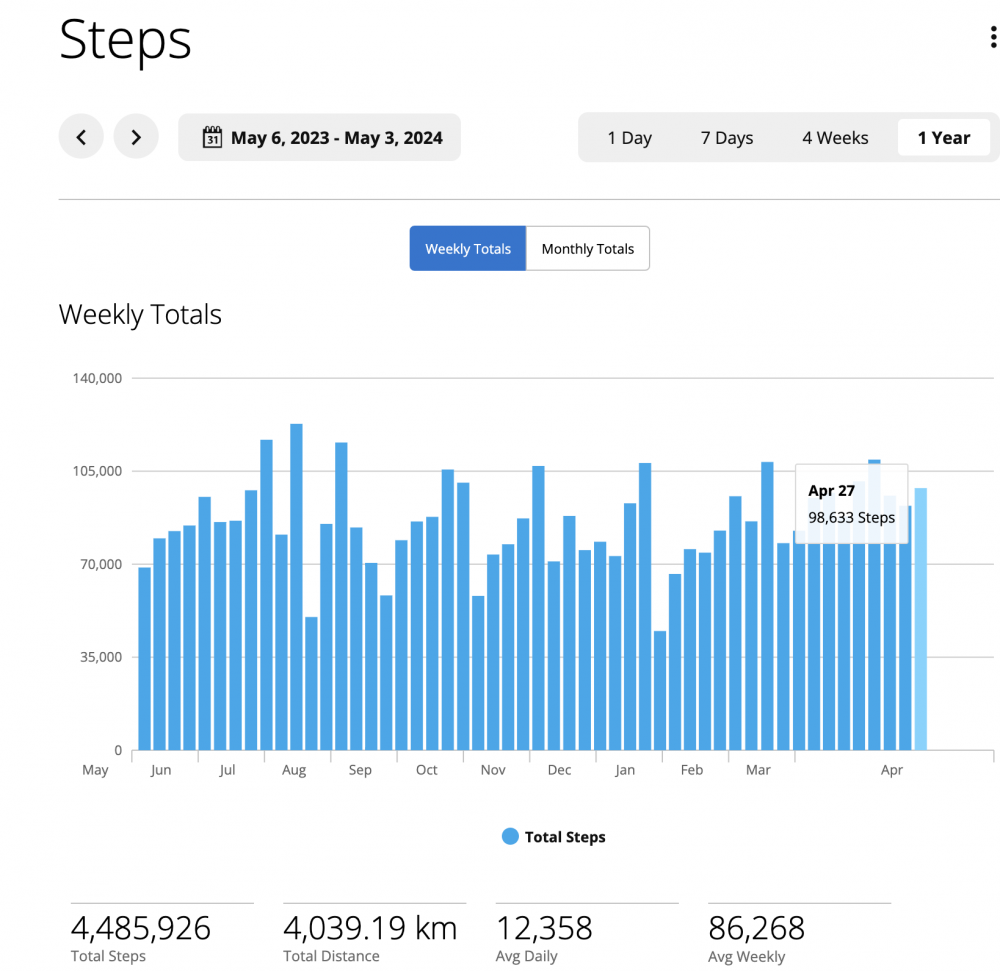Viewport: 1000px width, 971px height.
Task: Select the 4 Weeks range
Action: (x=835, y=138)
